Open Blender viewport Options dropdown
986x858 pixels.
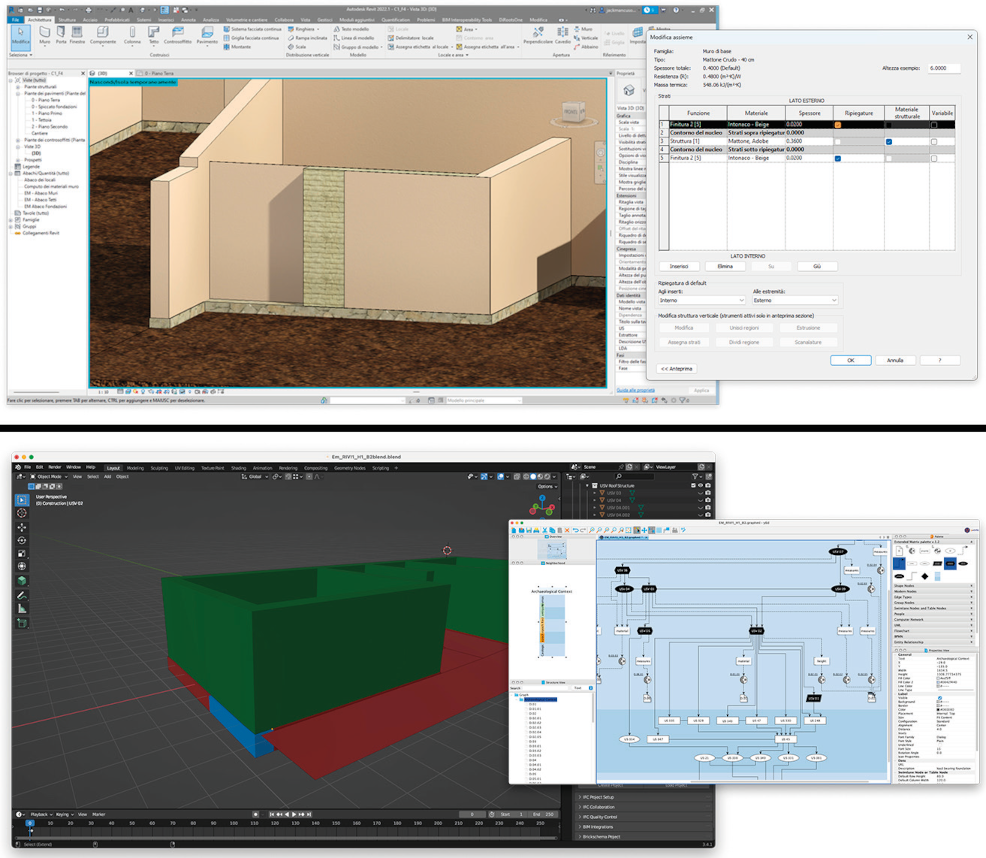pyautogui.click(x=546, y=486)
